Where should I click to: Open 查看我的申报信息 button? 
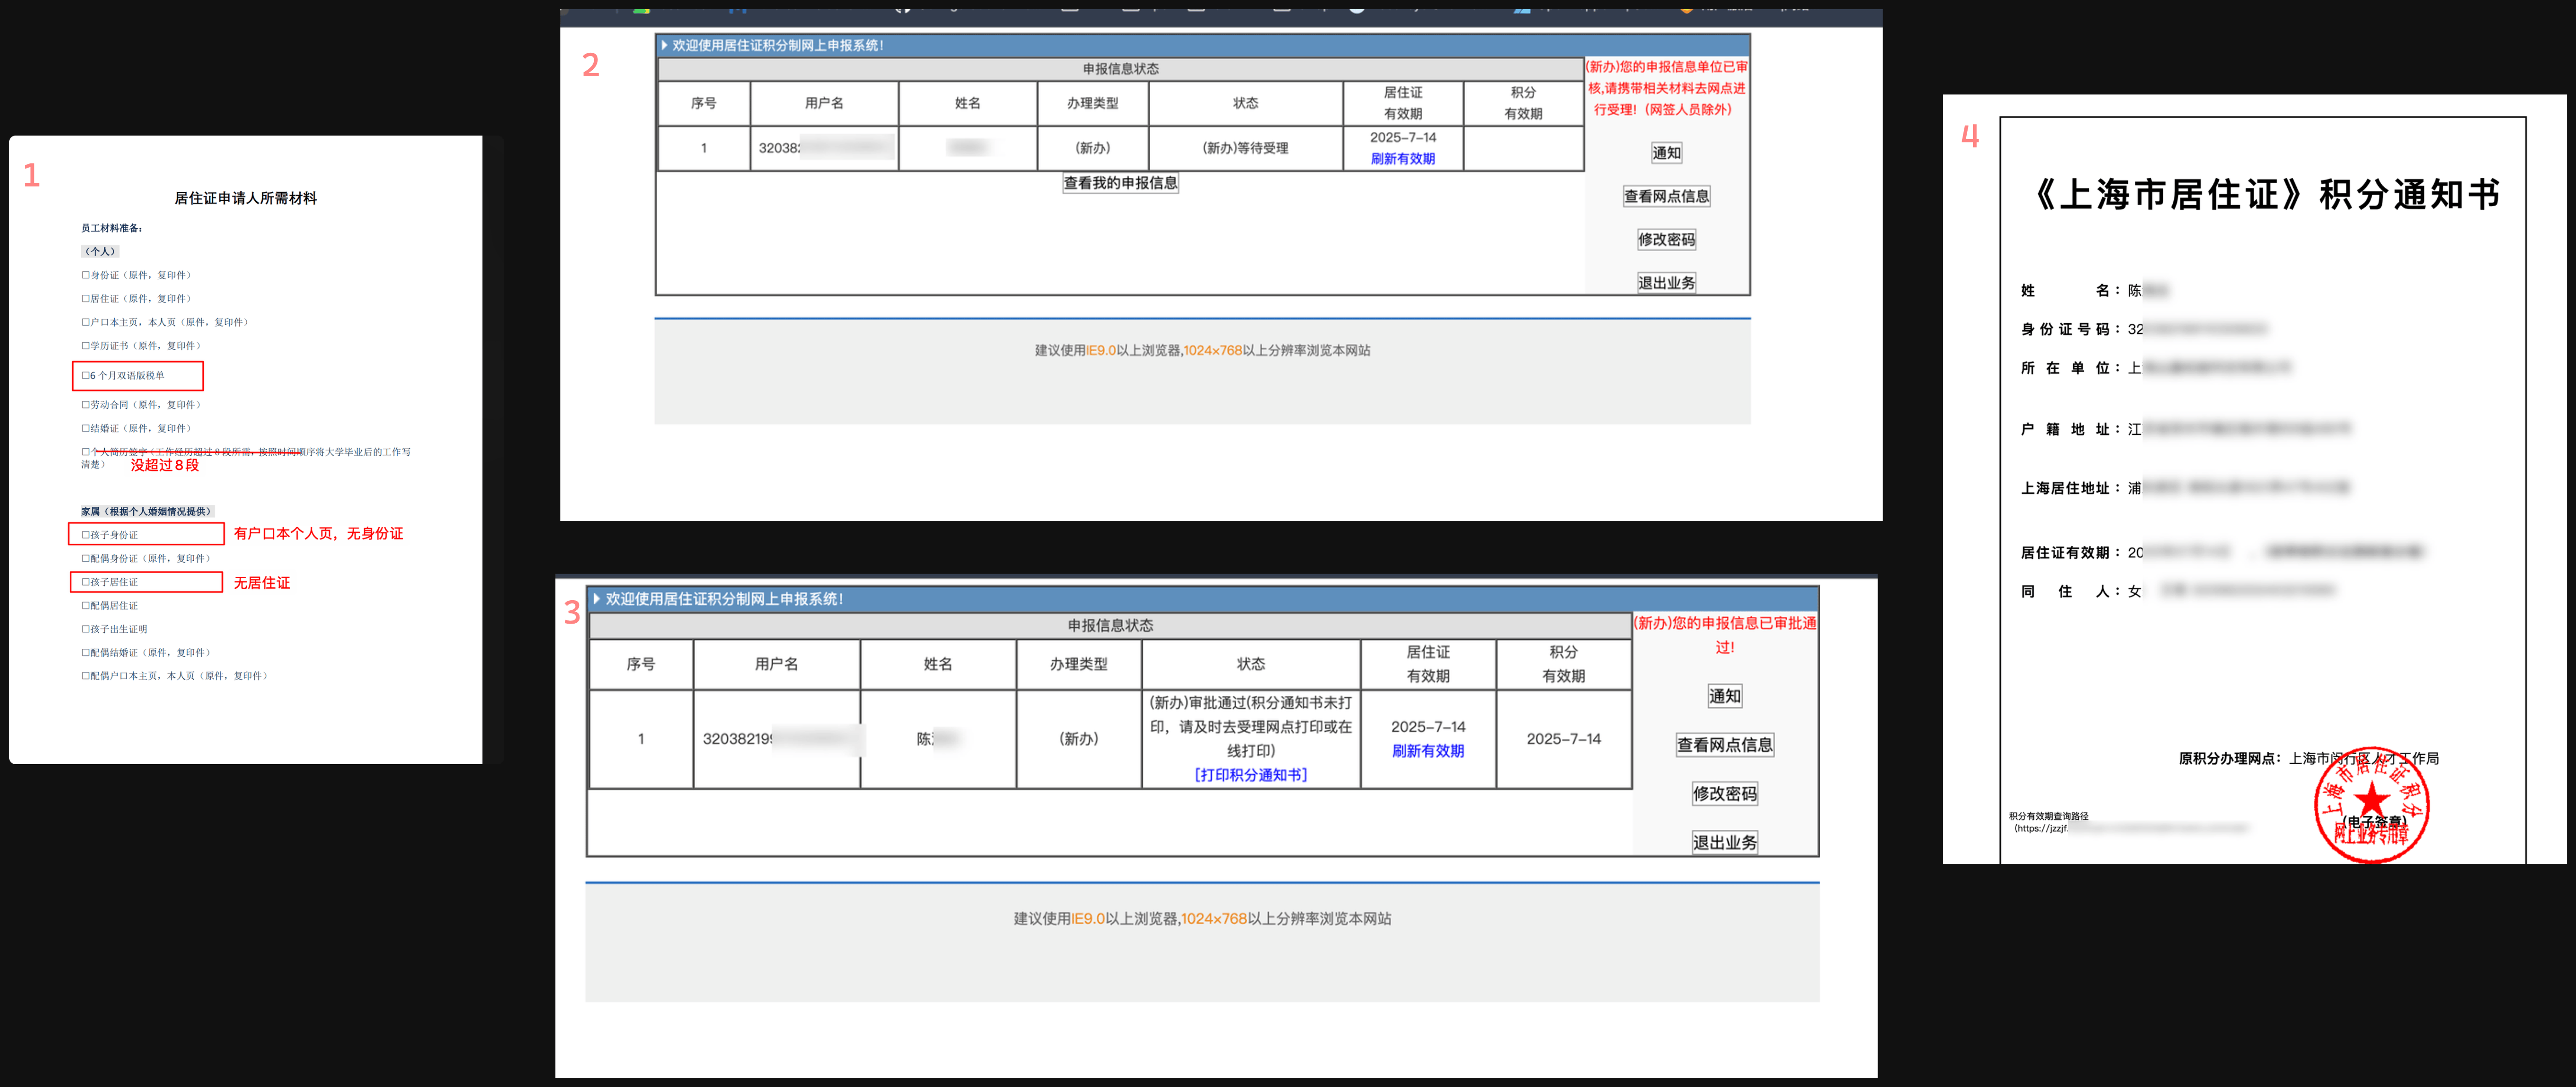coord(1120,183)
